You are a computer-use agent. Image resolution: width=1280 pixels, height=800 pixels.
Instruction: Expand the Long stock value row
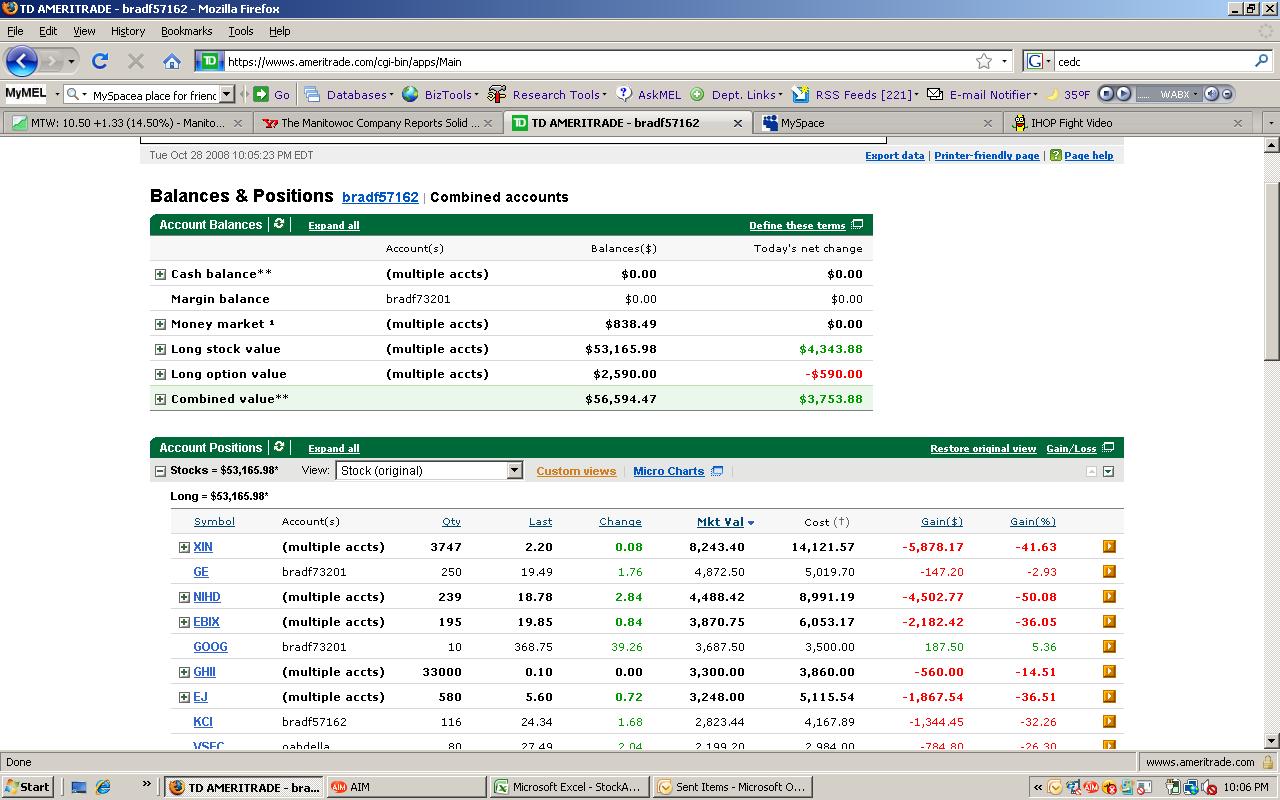pyautogui.click(x=160, y=349)
